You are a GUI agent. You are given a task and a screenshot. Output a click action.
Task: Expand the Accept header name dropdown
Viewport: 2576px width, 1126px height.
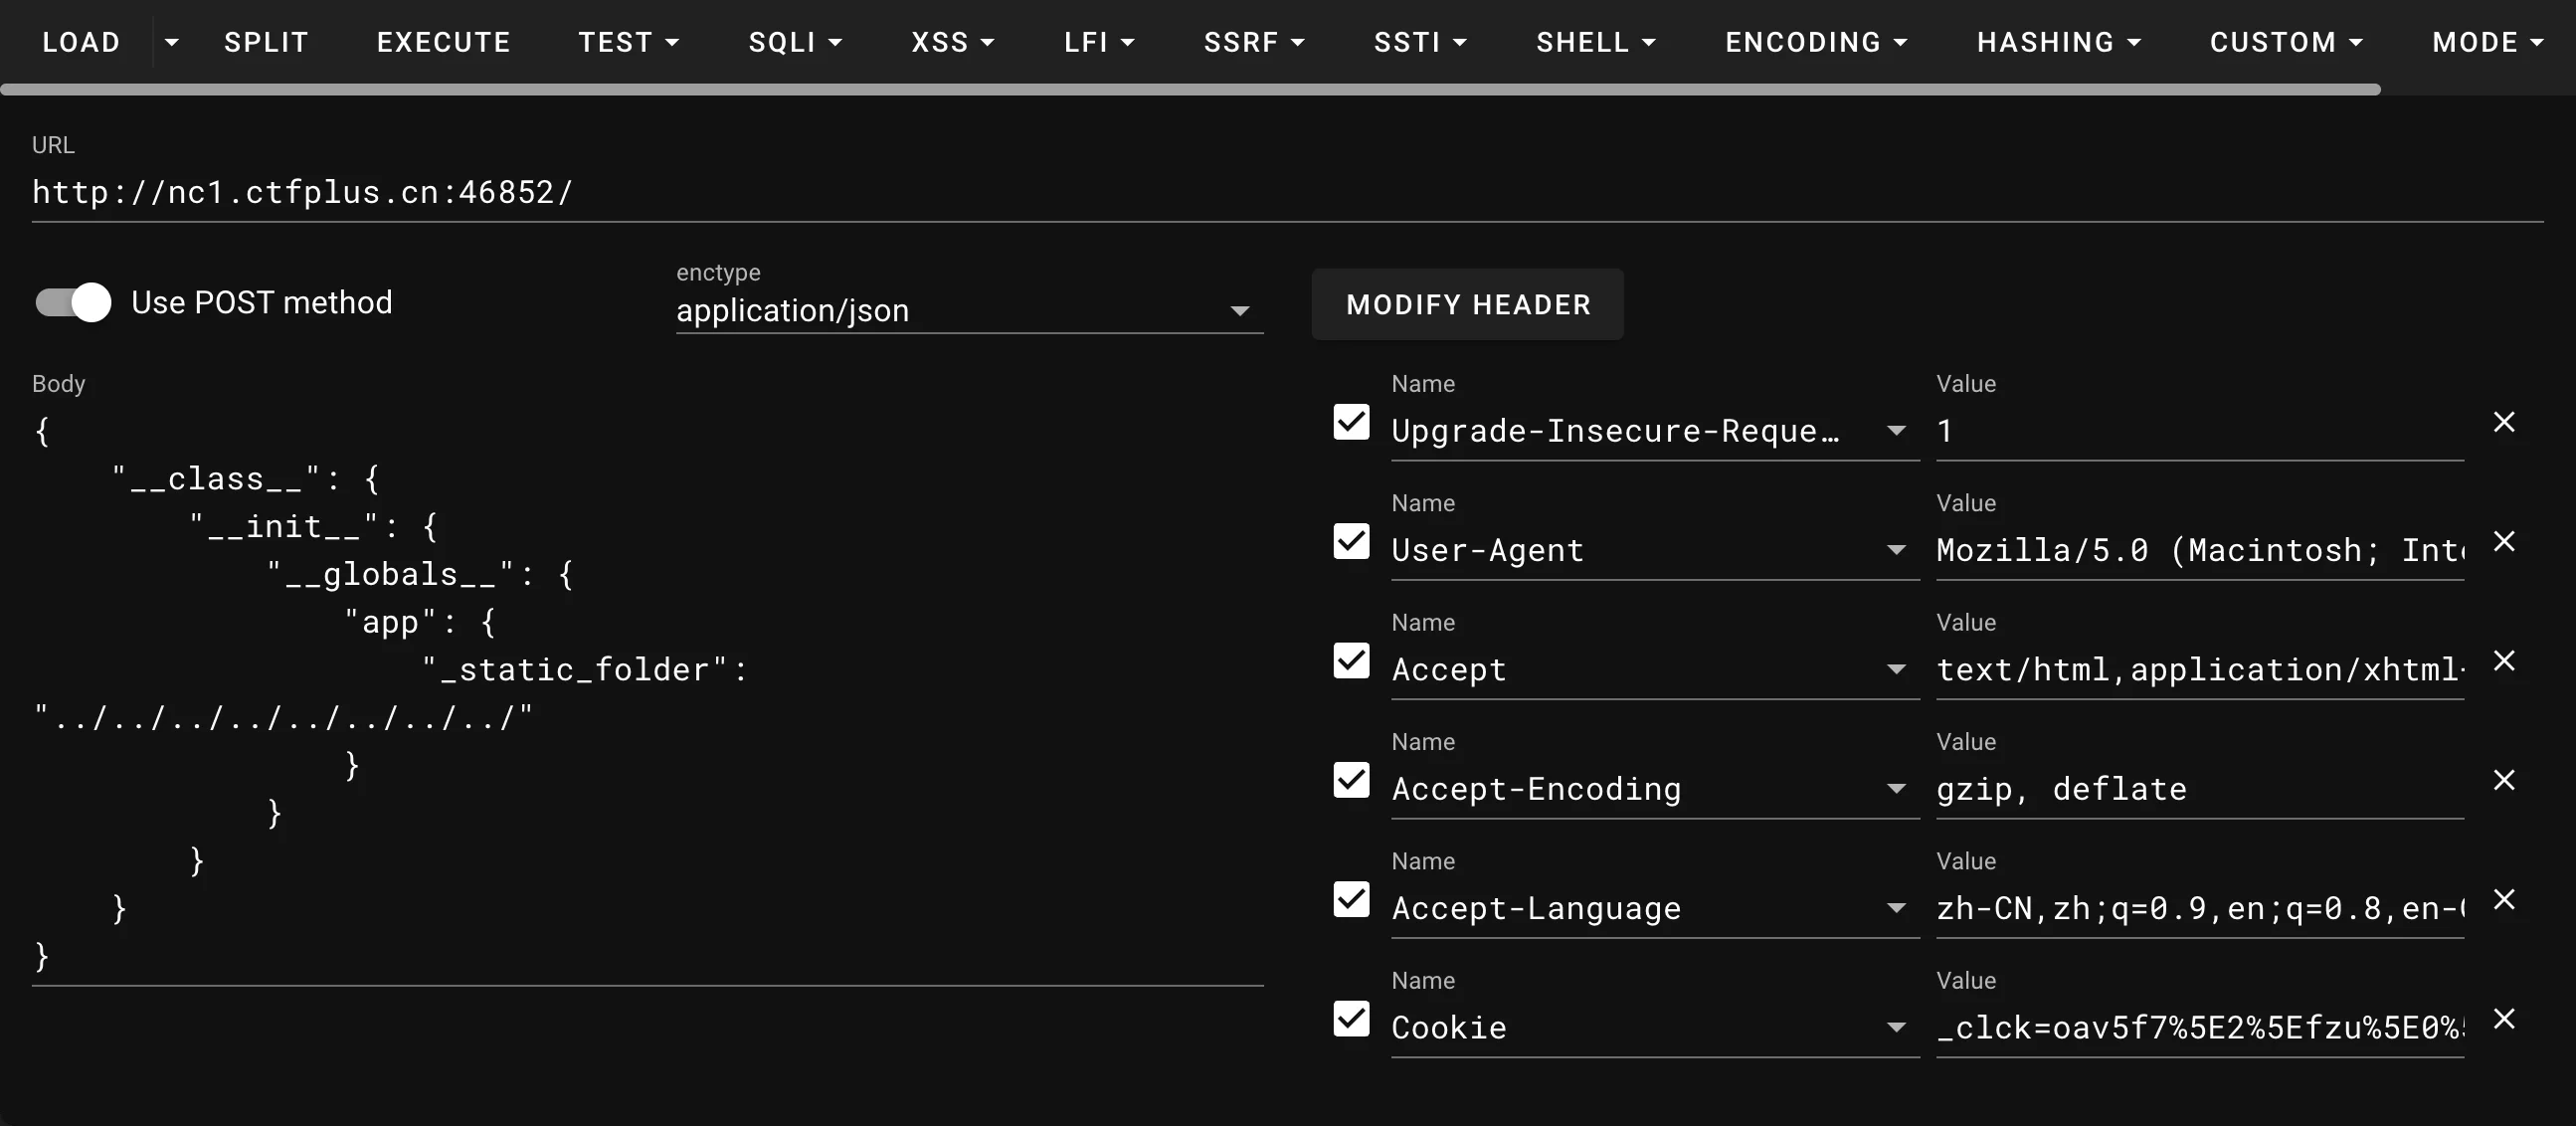pyautogui.click(x=1895, y=669)
